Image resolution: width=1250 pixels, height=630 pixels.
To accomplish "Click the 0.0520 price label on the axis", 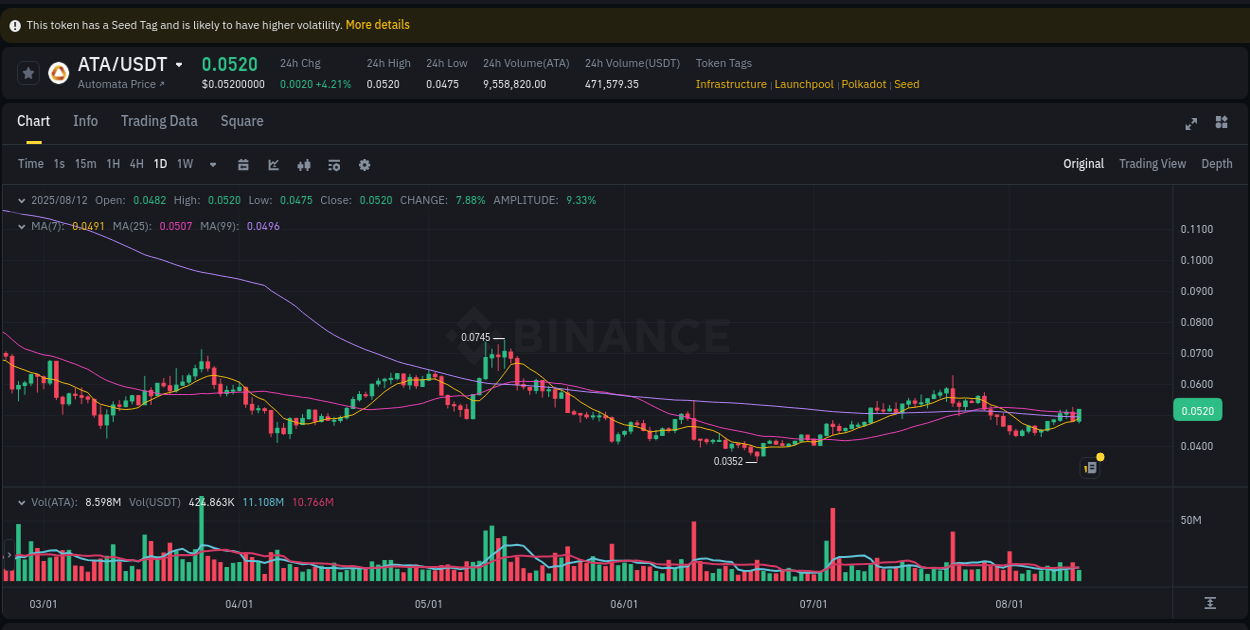I will 1197,409.
